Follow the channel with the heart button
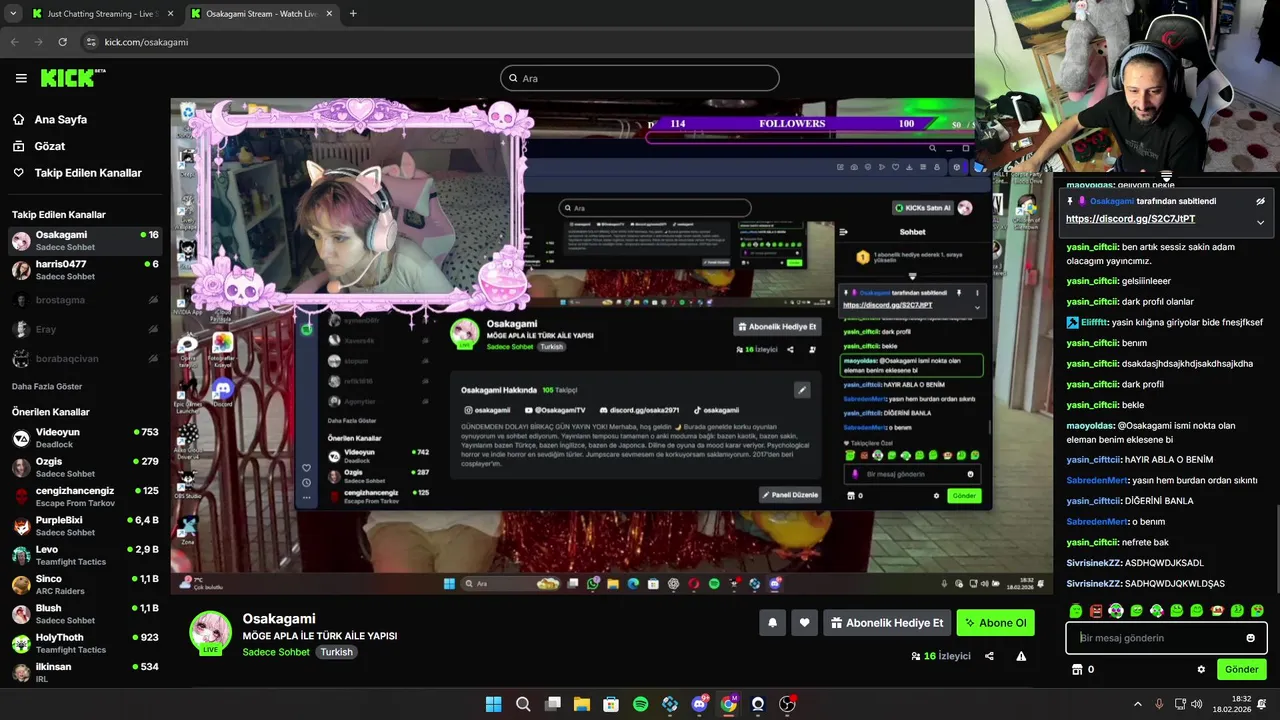The image size is (1280, 720). point(804,623)
